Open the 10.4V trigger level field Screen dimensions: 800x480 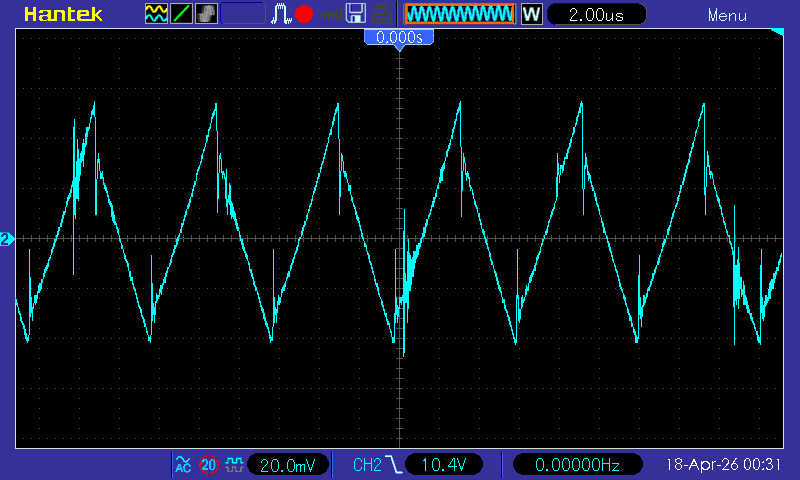pos(443,465)
